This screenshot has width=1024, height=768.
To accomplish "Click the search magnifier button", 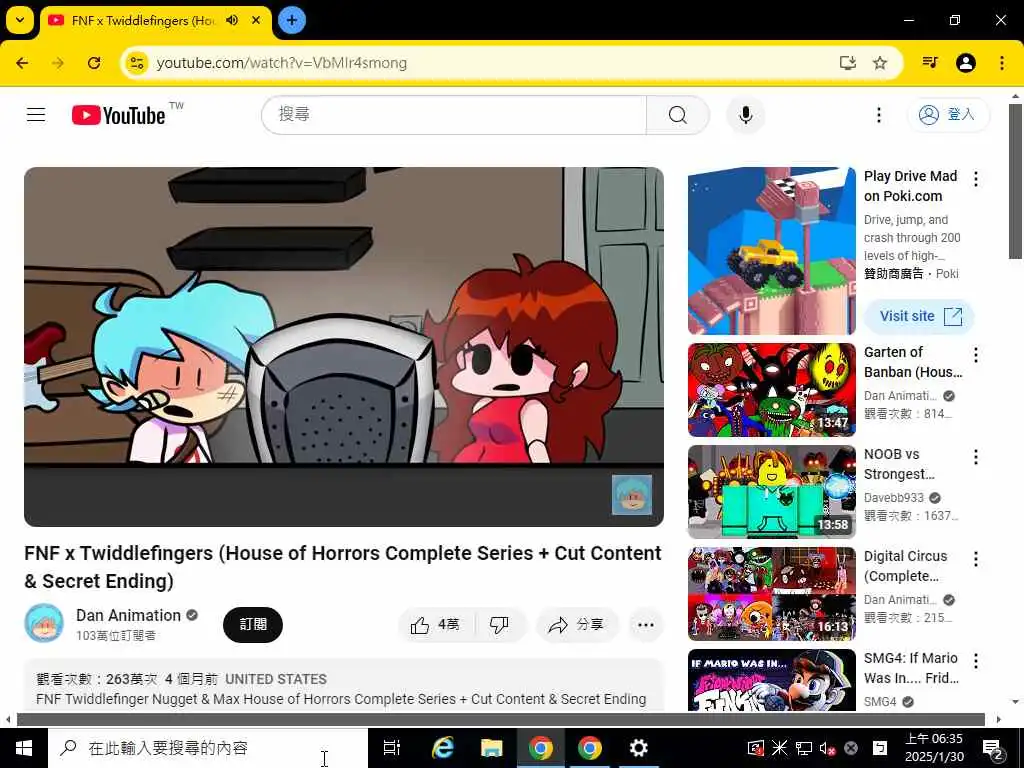I will (678, 115).
